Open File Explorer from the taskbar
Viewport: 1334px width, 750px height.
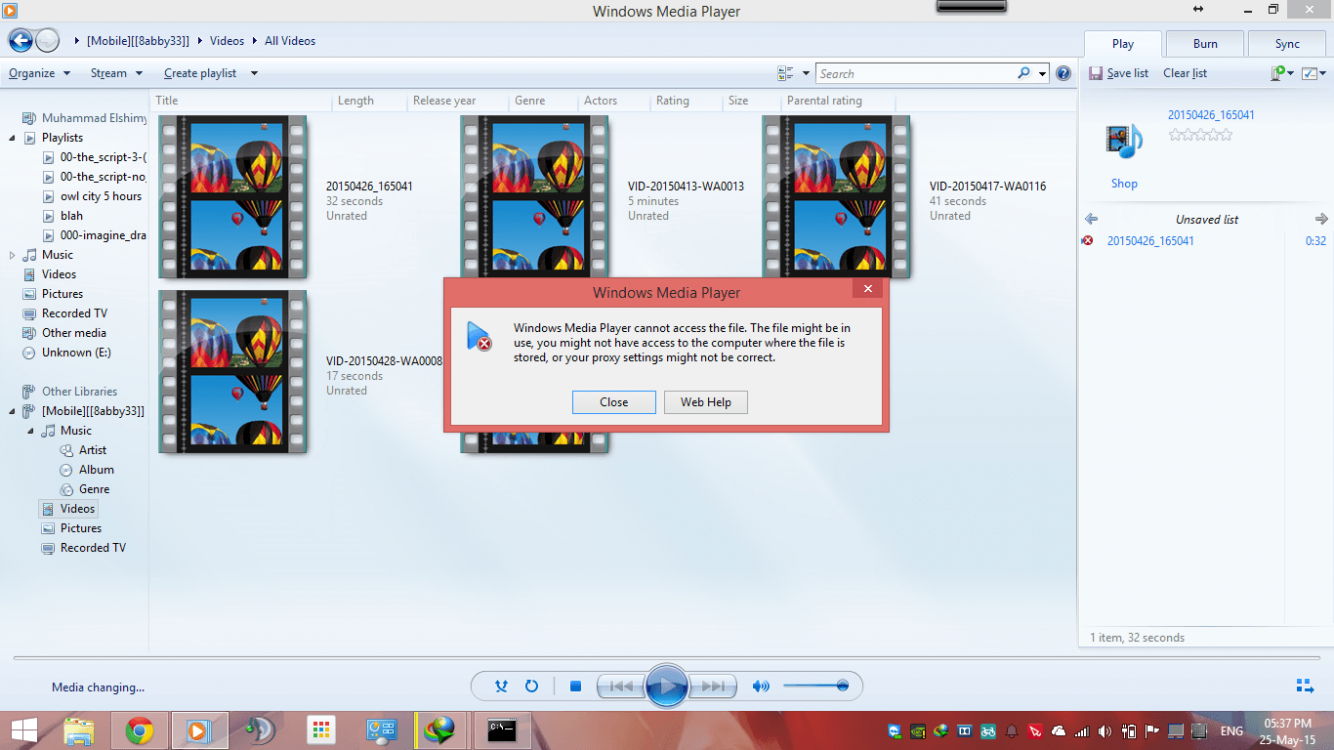(x=79, y=731)
